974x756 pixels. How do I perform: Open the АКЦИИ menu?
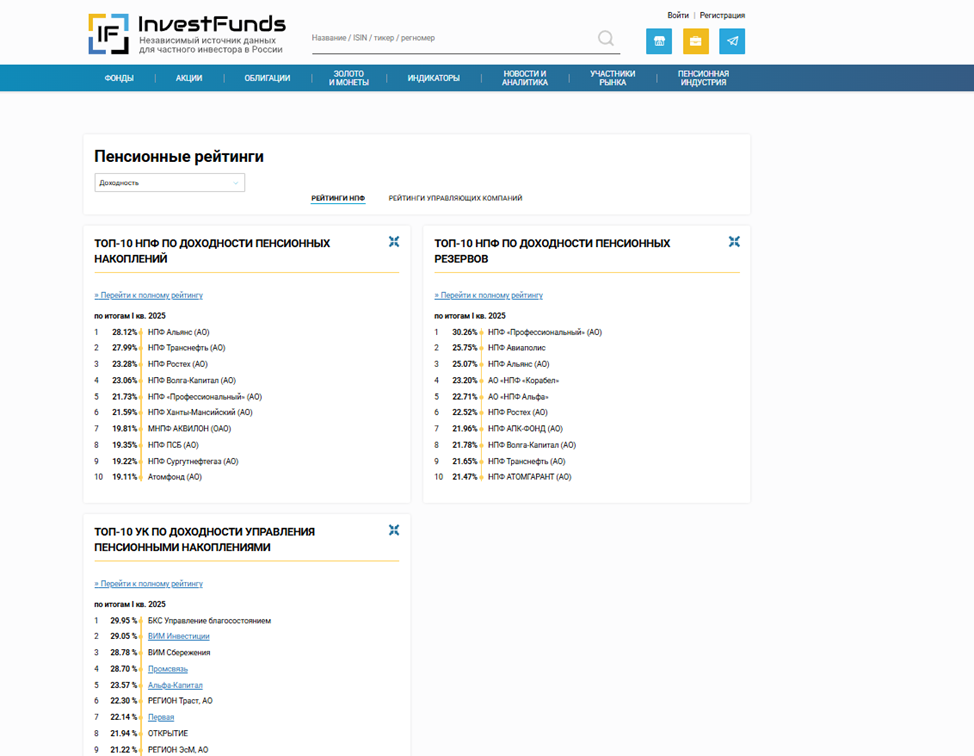(x=189, y=78)
